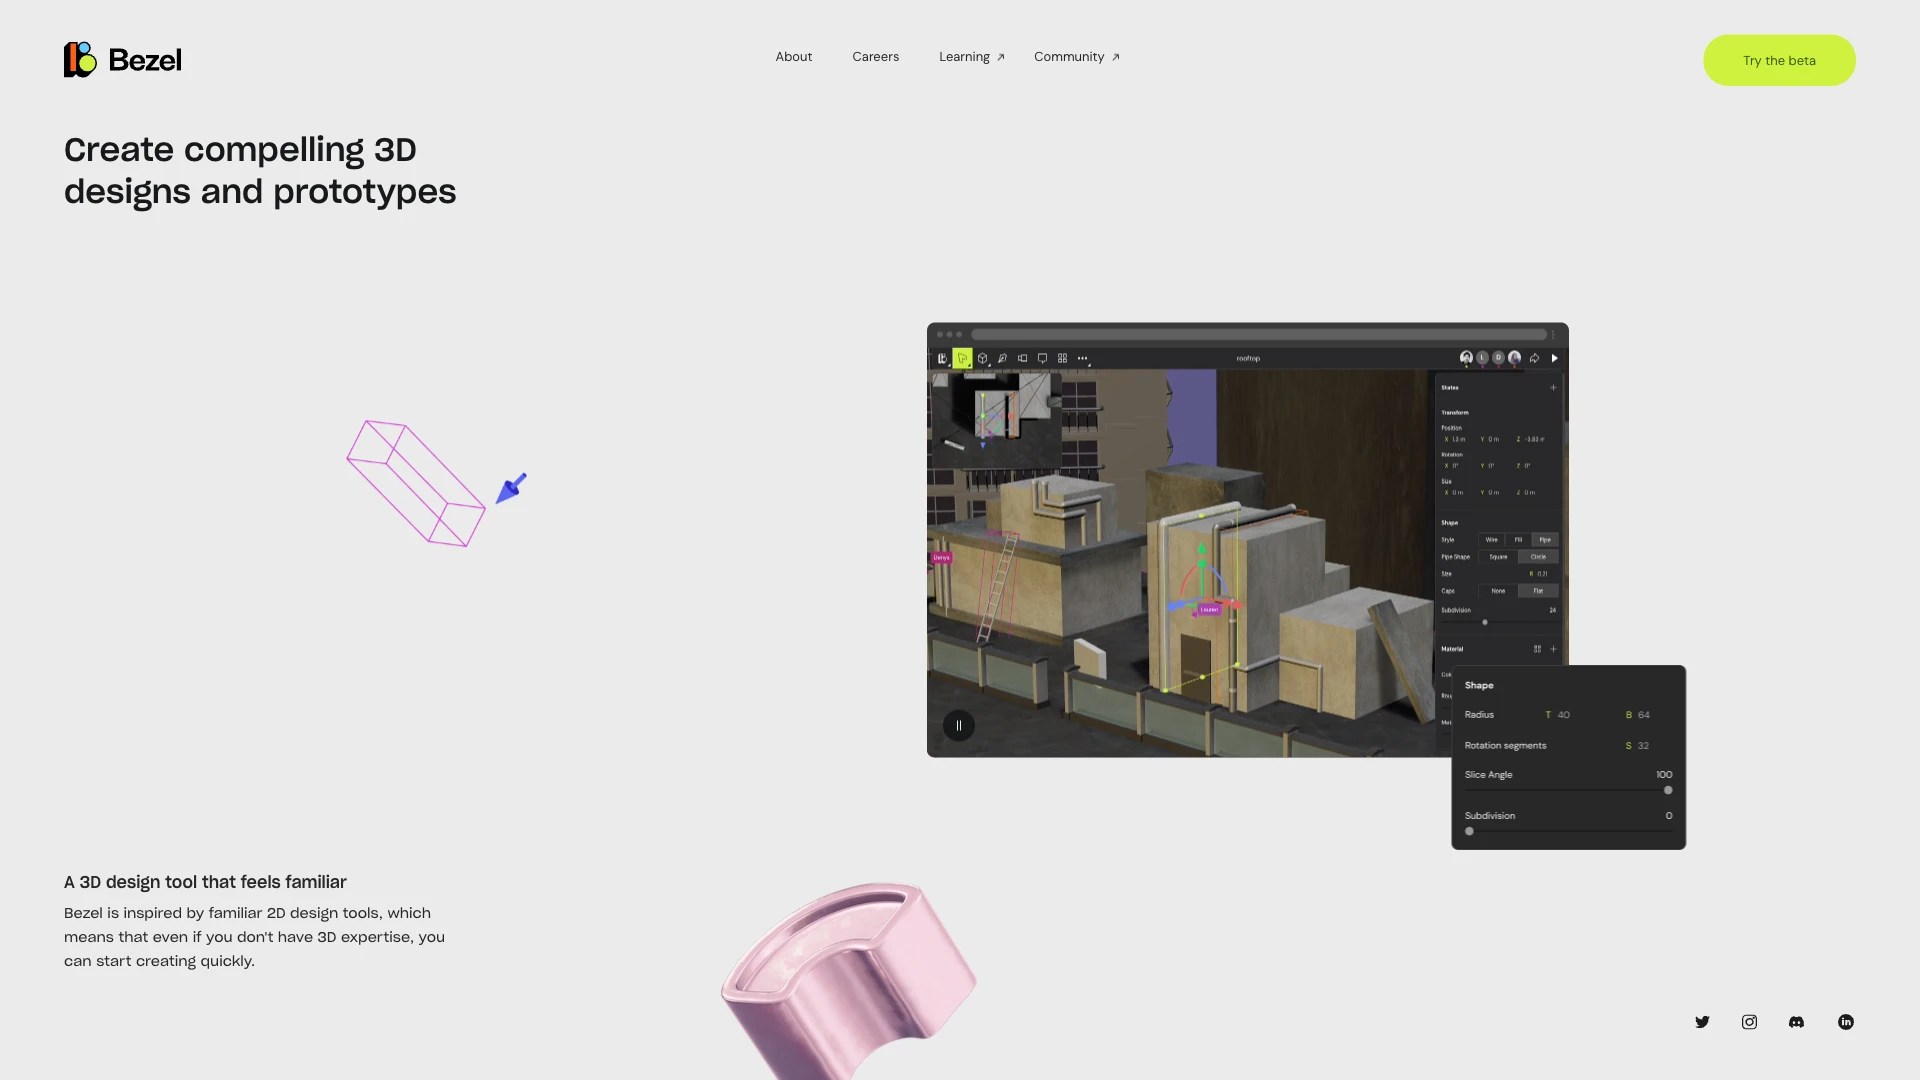Open the Twitter social link icon
The width and height of the screenshot is (1920, 1080).
1702,1022
